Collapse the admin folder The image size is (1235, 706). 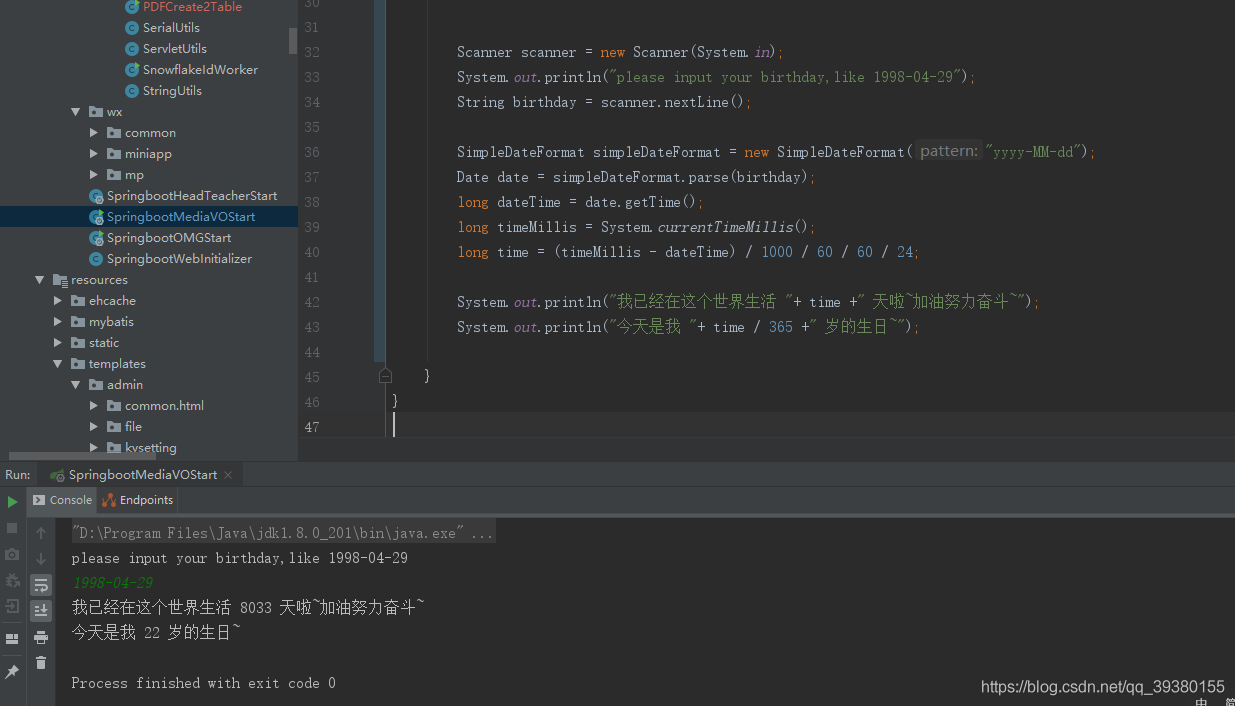click(x=76, y=385)
